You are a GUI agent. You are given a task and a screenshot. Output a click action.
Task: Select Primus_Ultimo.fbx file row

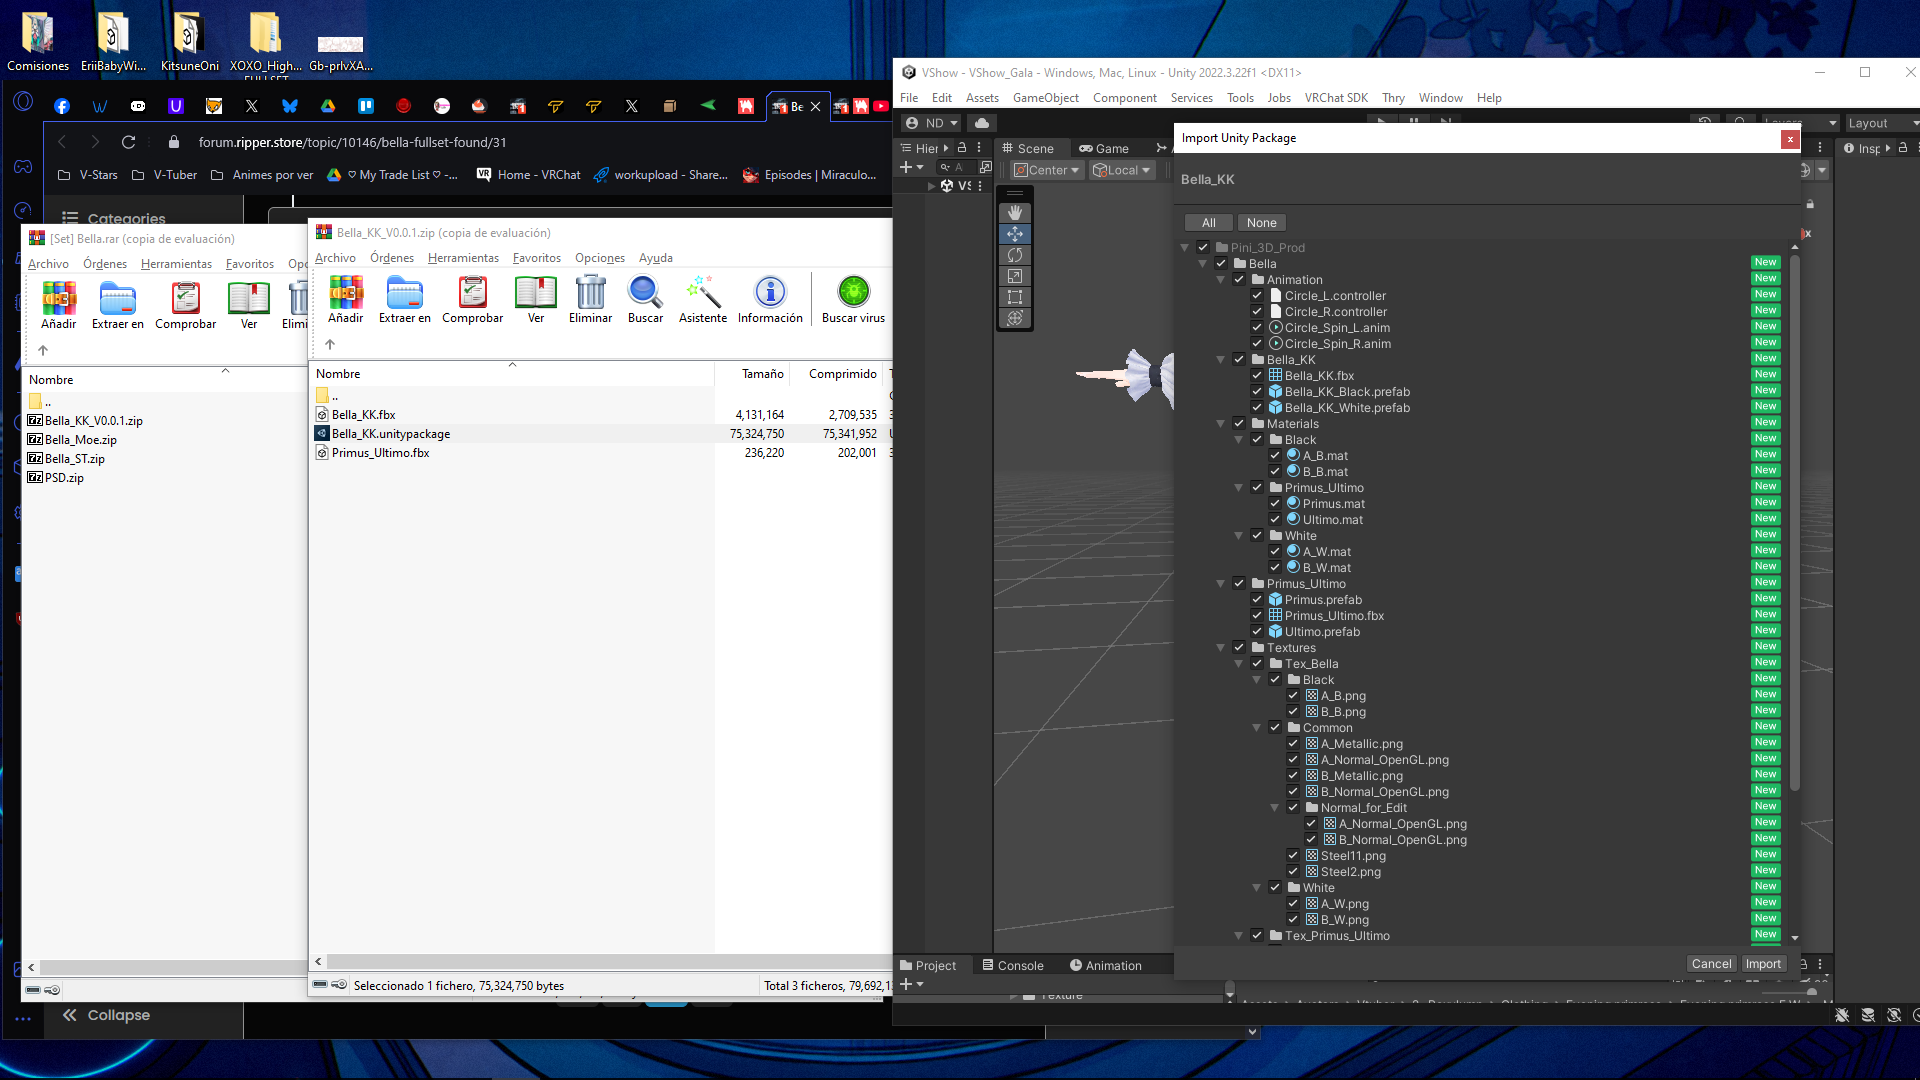tap(600, 453)
